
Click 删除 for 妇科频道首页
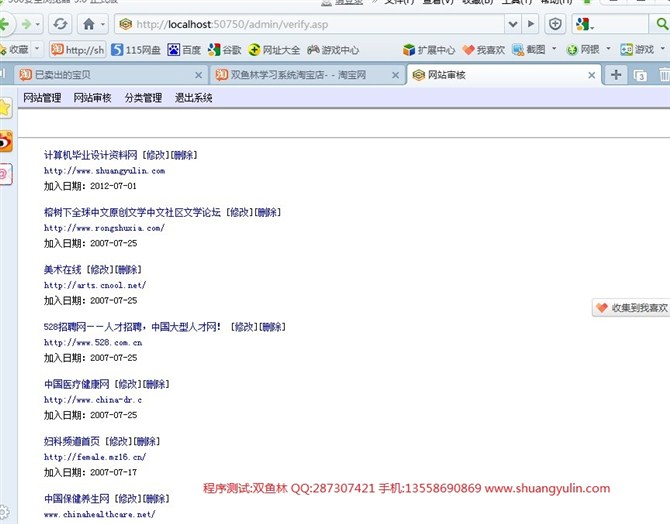(146, 441)
